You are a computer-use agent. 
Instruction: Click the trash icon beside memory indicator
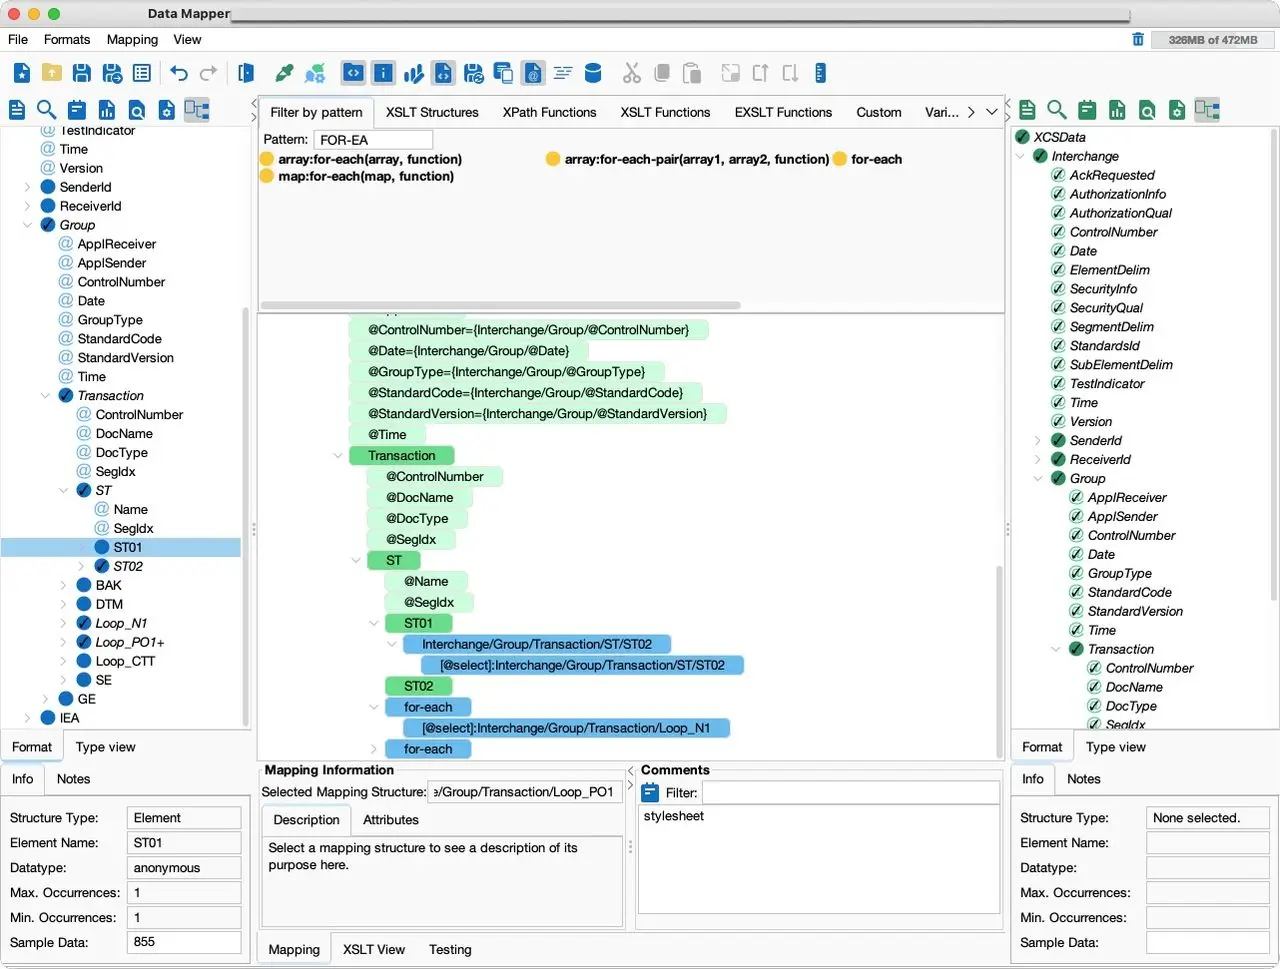pos(1138,39)
